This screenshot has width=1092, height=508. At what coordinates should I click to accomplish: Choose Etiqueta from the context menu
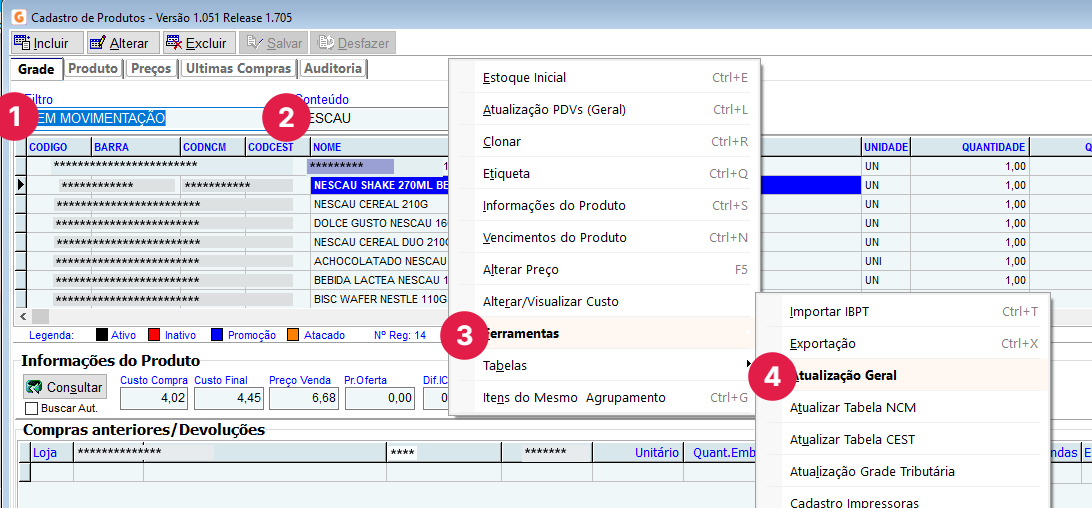[x=604, y=174]
